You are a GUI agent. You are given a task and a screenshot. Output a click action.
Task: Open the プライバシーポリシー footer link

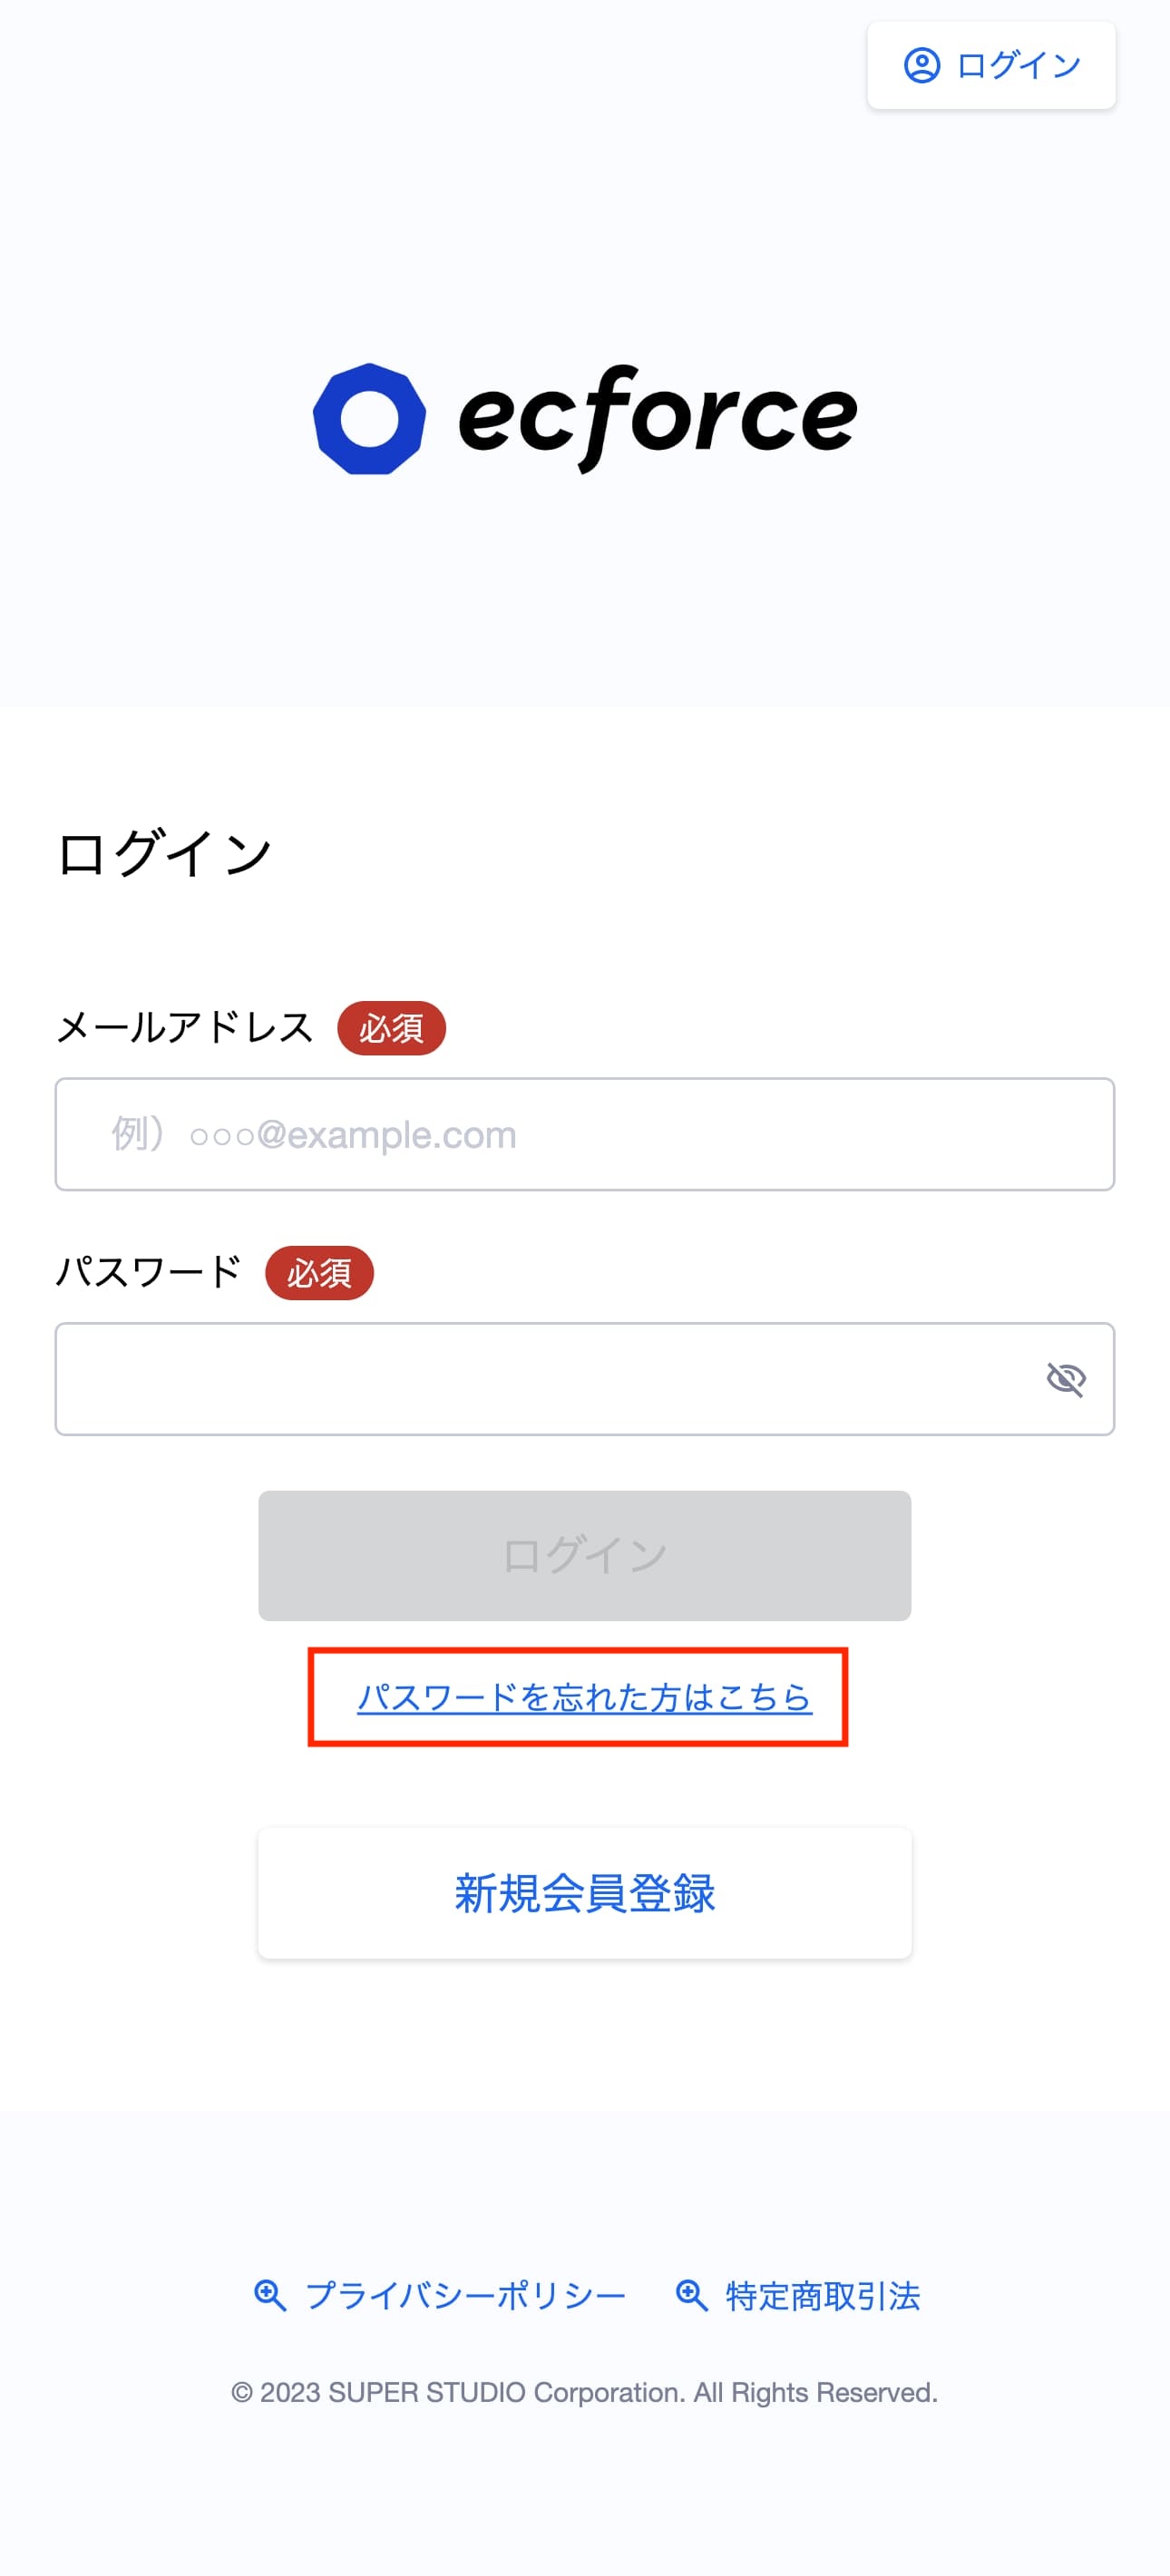[465, 2296]
